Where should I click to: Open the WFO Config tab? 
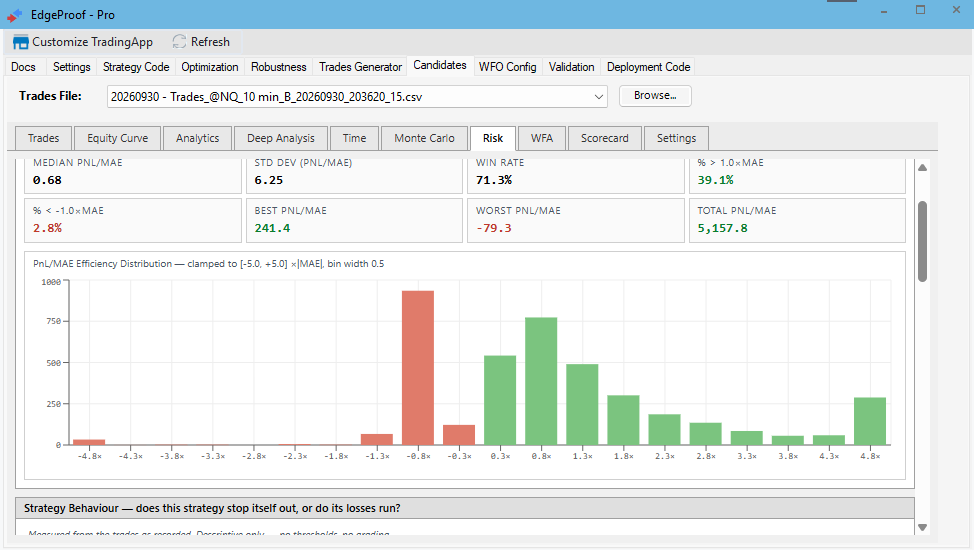point(507,67)
